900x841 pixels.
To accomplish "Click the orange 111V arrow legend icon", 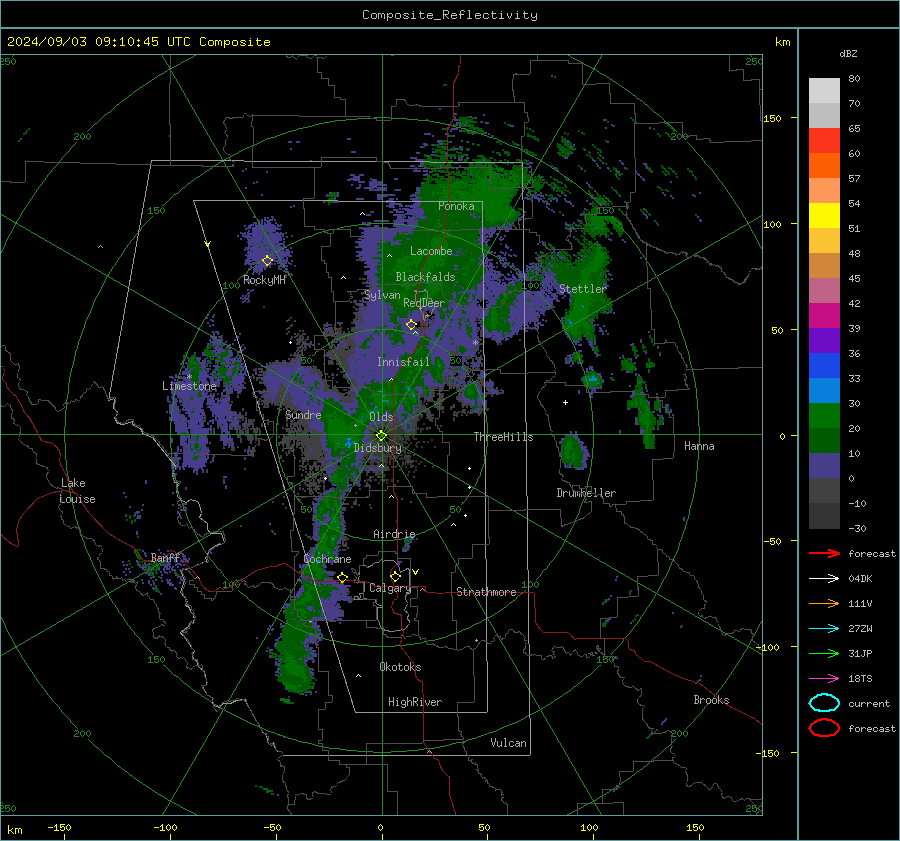I will (x=824, y=603).
